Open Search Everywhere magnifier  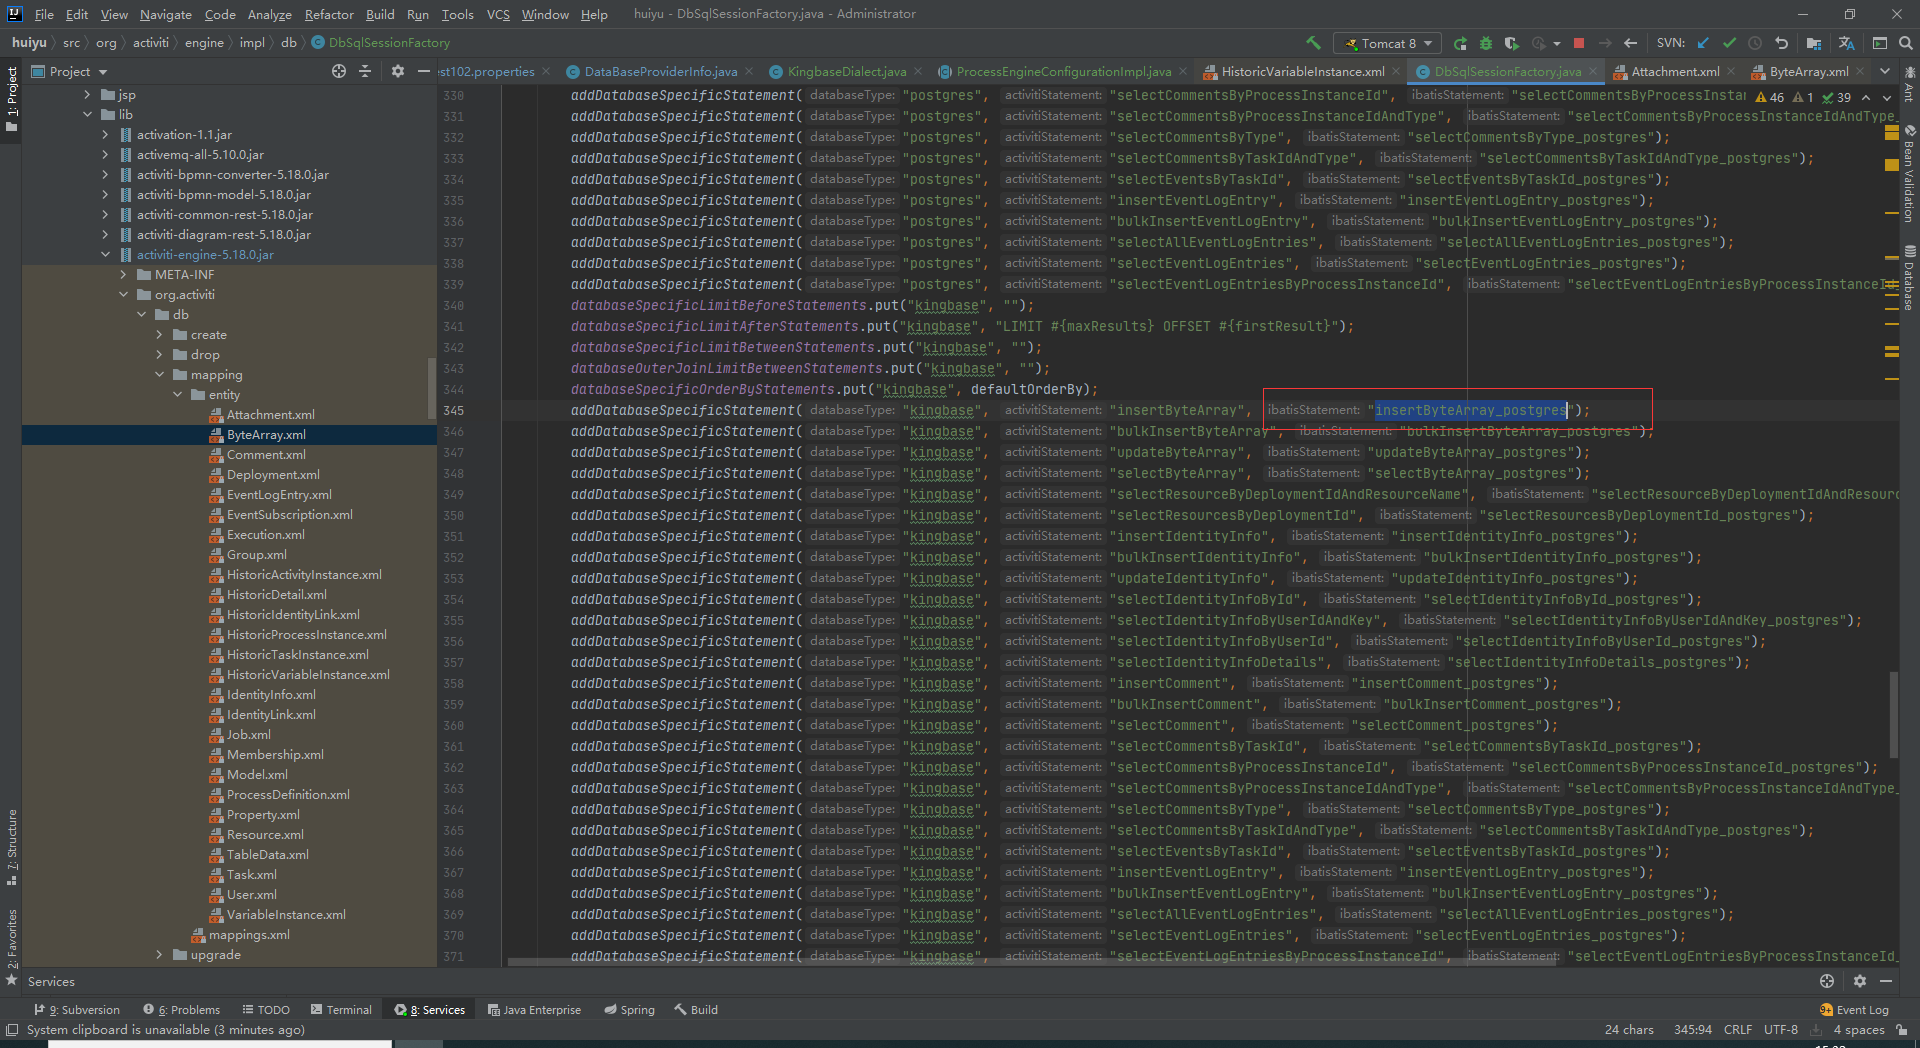1905,43
